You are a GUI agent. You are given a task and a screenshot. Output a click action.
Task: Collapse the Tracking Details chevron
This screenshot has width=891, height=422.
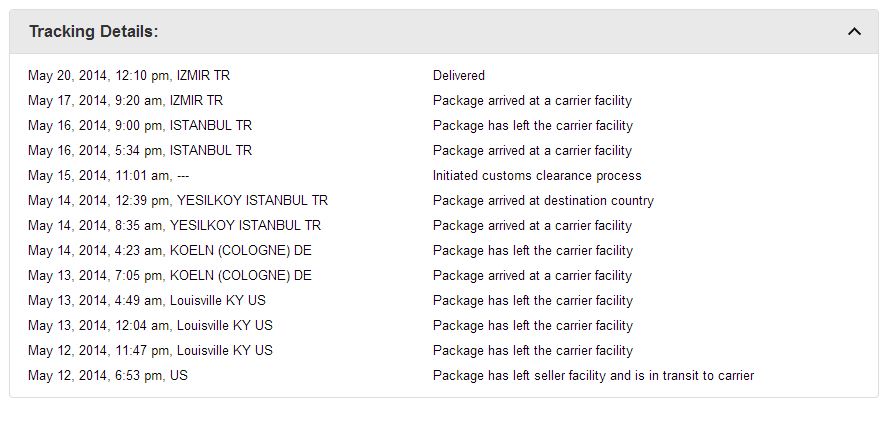854,32
